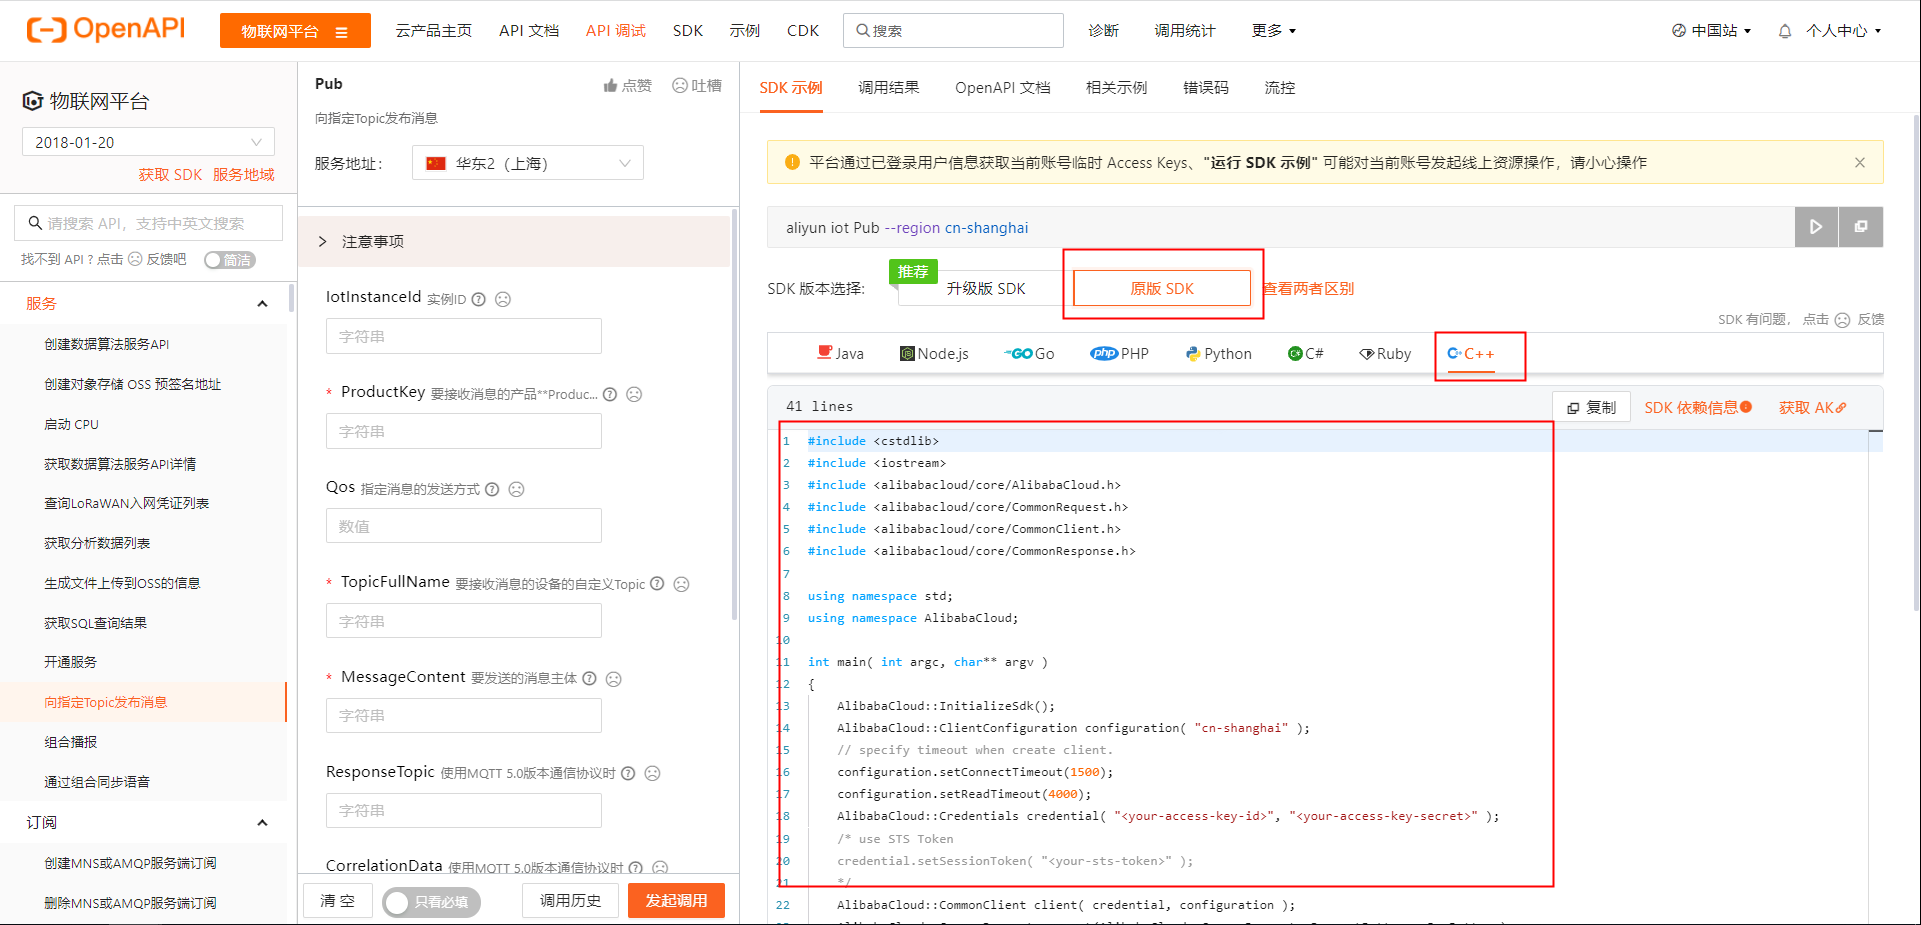This screenshot has height=925, width=1921.
Task: Select the C++ language tab
Action: (1470, 354)
